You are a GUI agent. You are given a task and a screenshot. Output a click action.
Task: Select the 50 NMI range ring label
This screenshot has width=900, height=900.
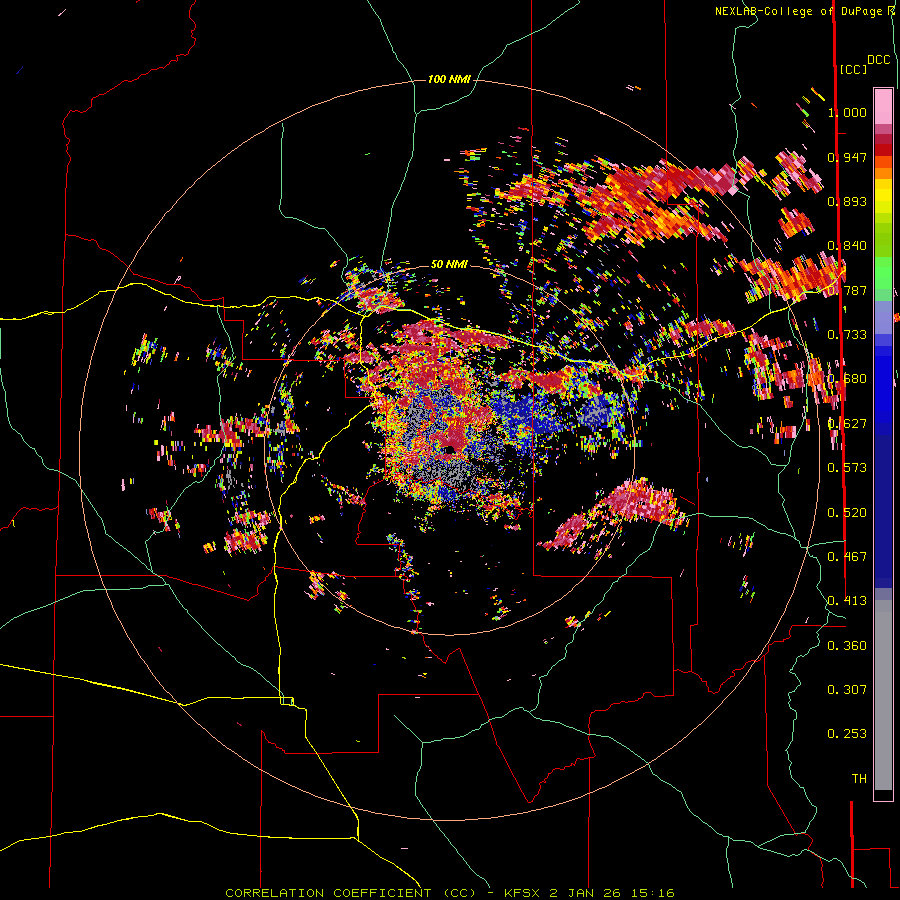[449, 264]
